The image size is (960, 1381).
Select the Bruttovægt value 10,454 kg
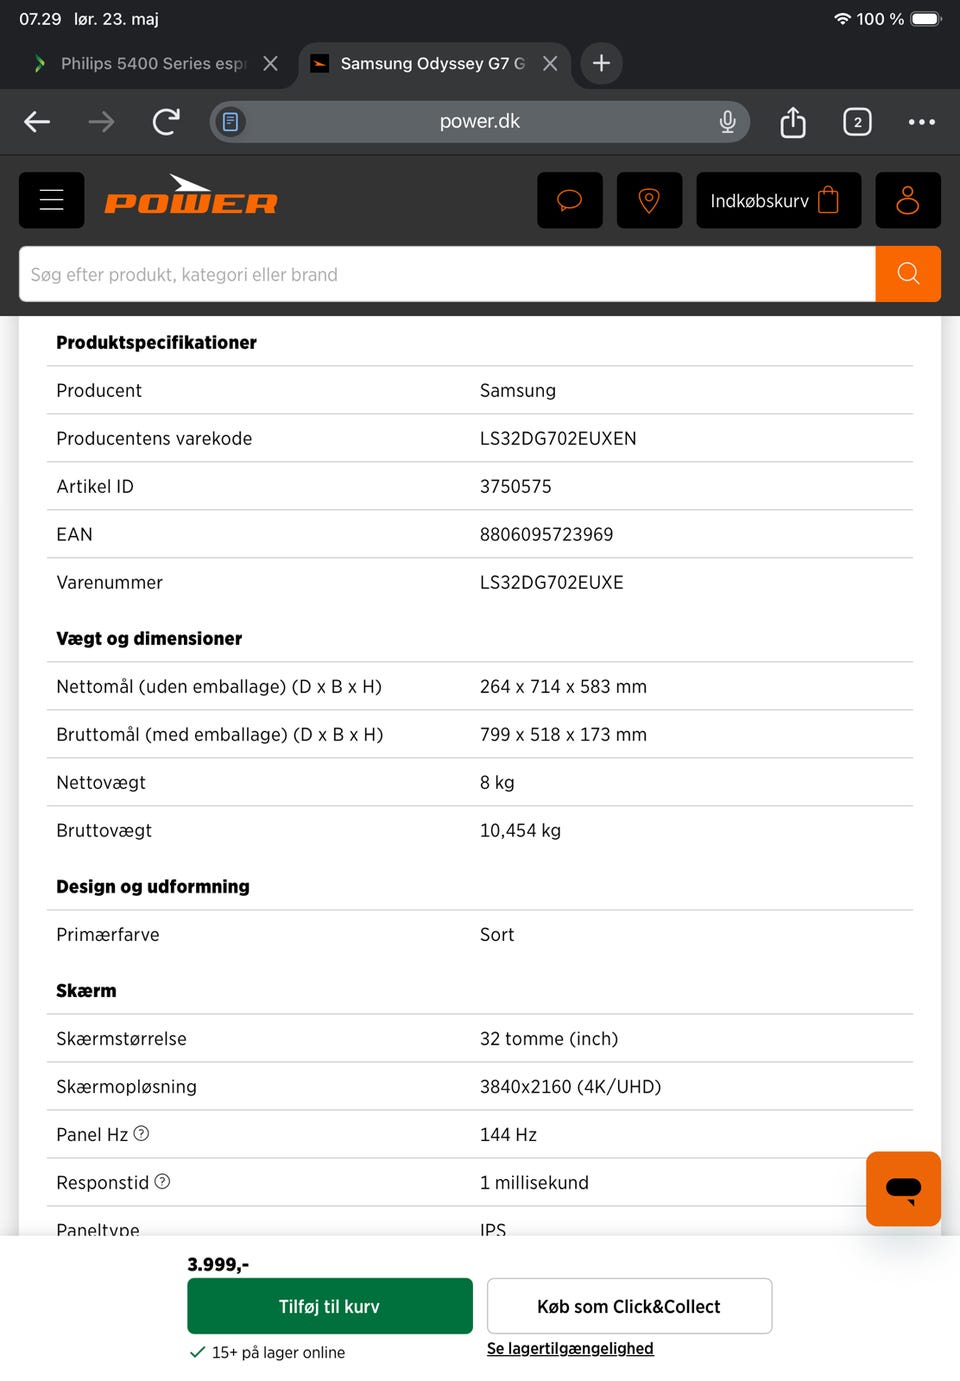[520, 830]
